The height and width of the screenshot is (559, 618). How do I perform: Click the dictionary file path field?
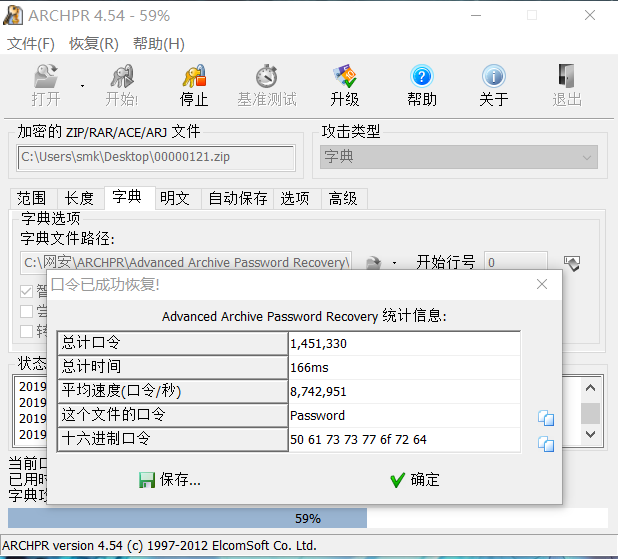(186, 262)
